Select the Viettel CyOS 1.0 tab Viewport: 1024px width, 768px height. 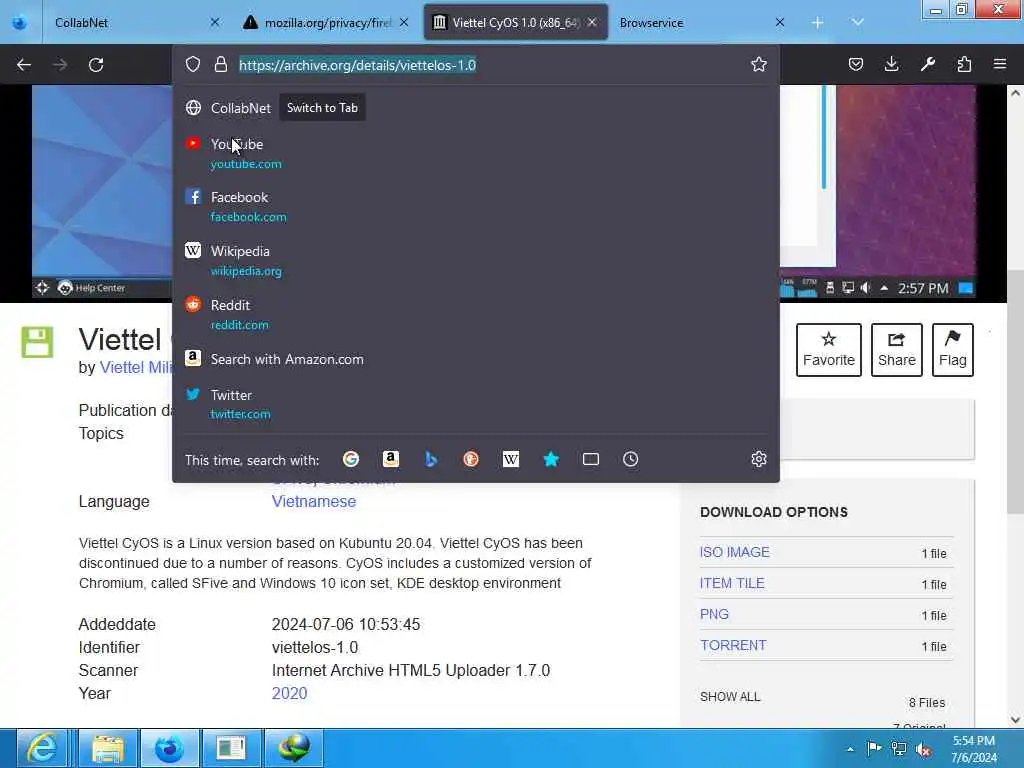515,22
